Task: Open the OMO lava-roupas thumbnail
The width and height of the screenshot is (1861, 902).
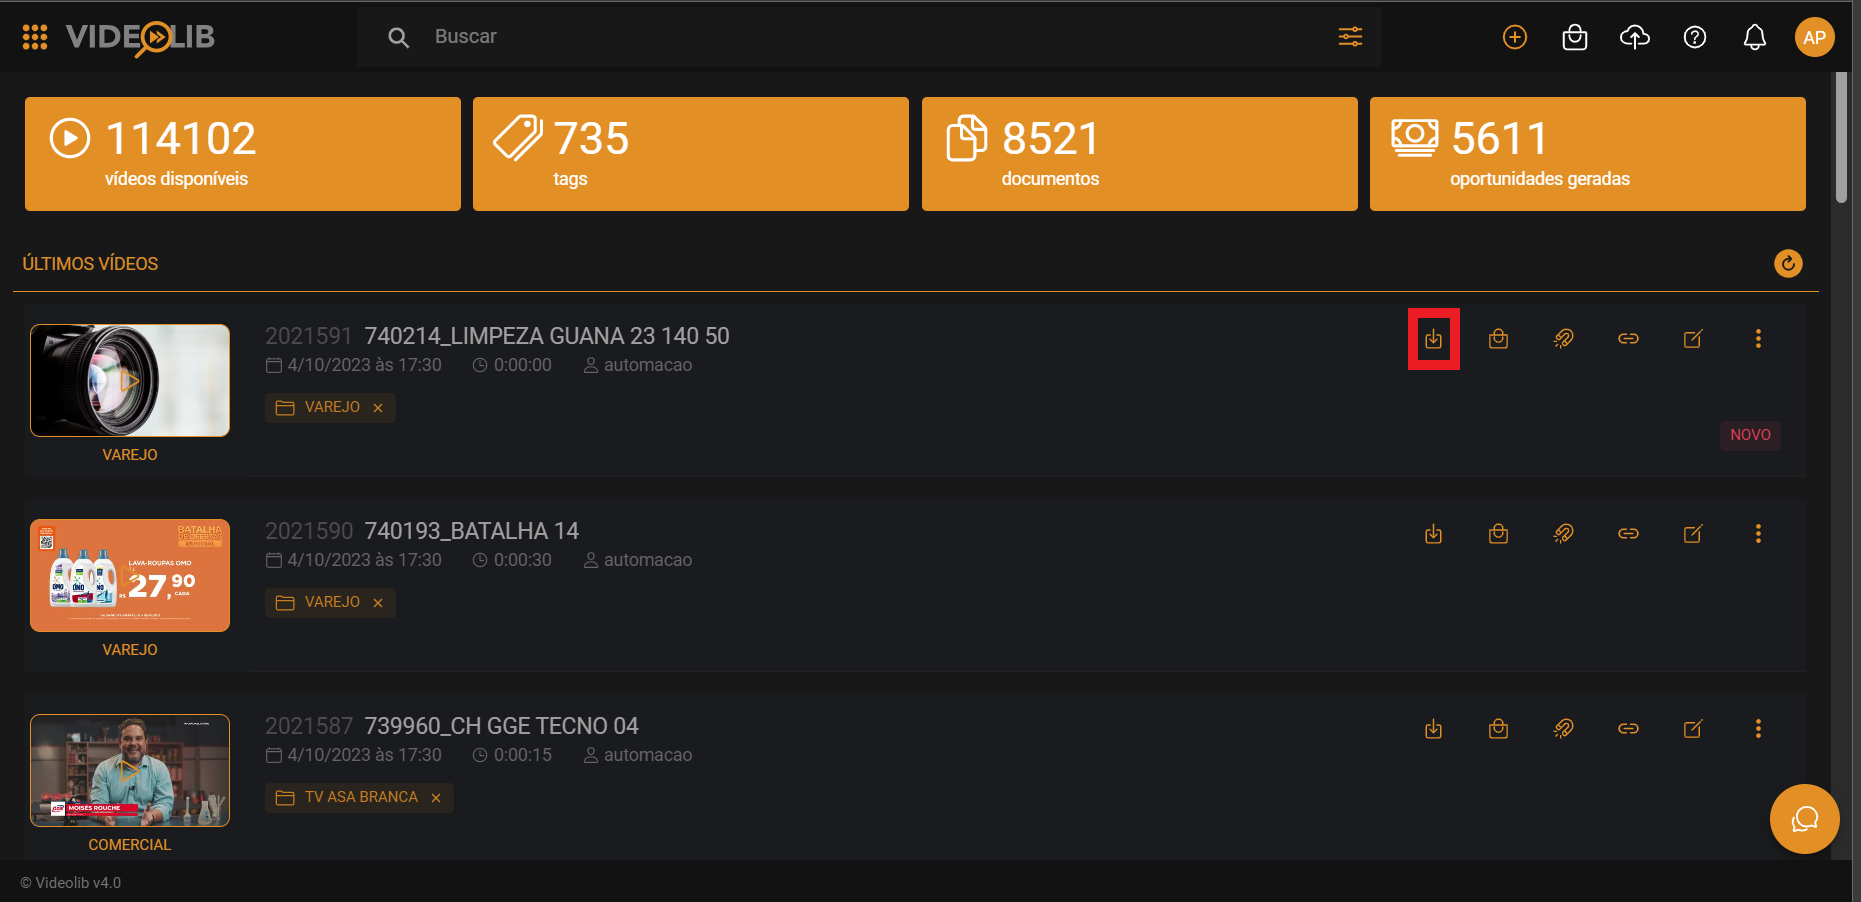Action: [130, 575]
